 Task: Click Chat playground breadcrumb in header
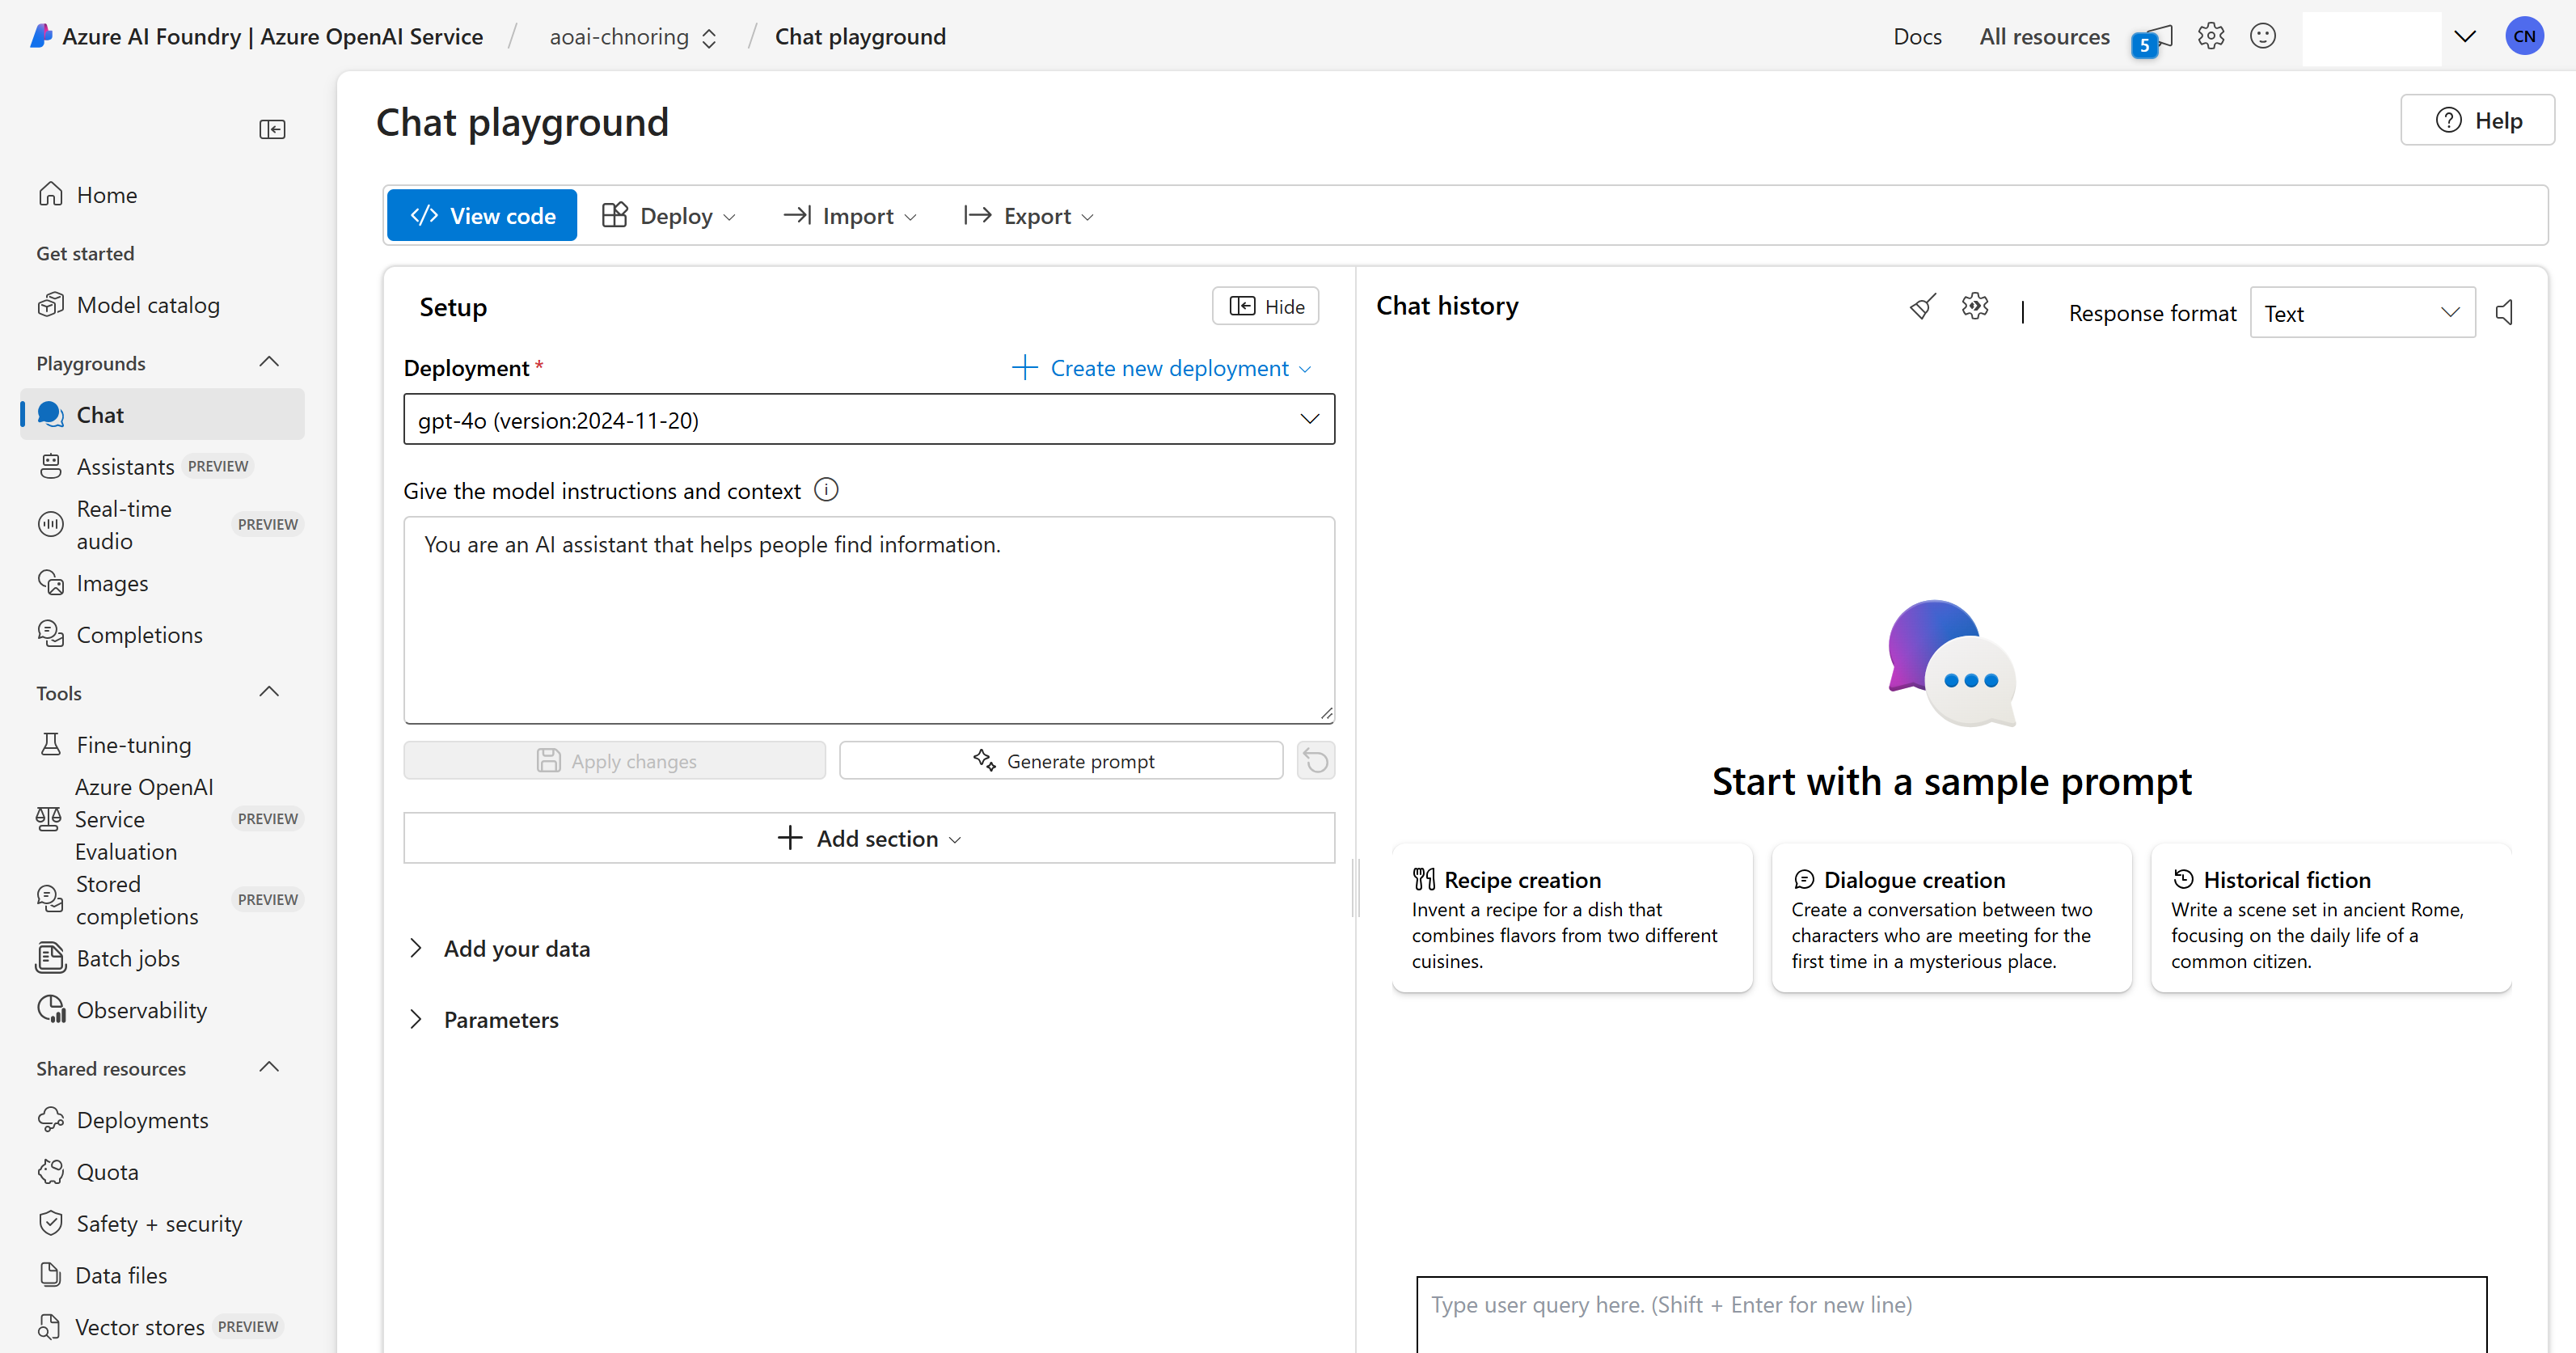(x=860, y=36)
